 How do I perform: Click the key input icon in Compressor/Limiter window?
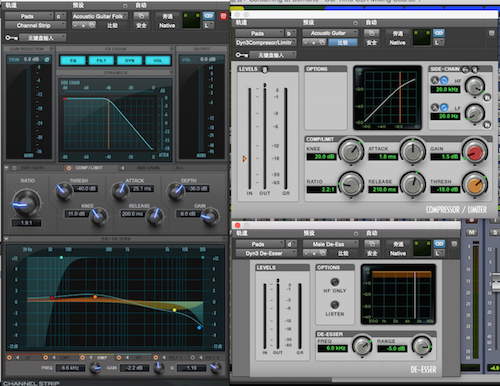242,55
